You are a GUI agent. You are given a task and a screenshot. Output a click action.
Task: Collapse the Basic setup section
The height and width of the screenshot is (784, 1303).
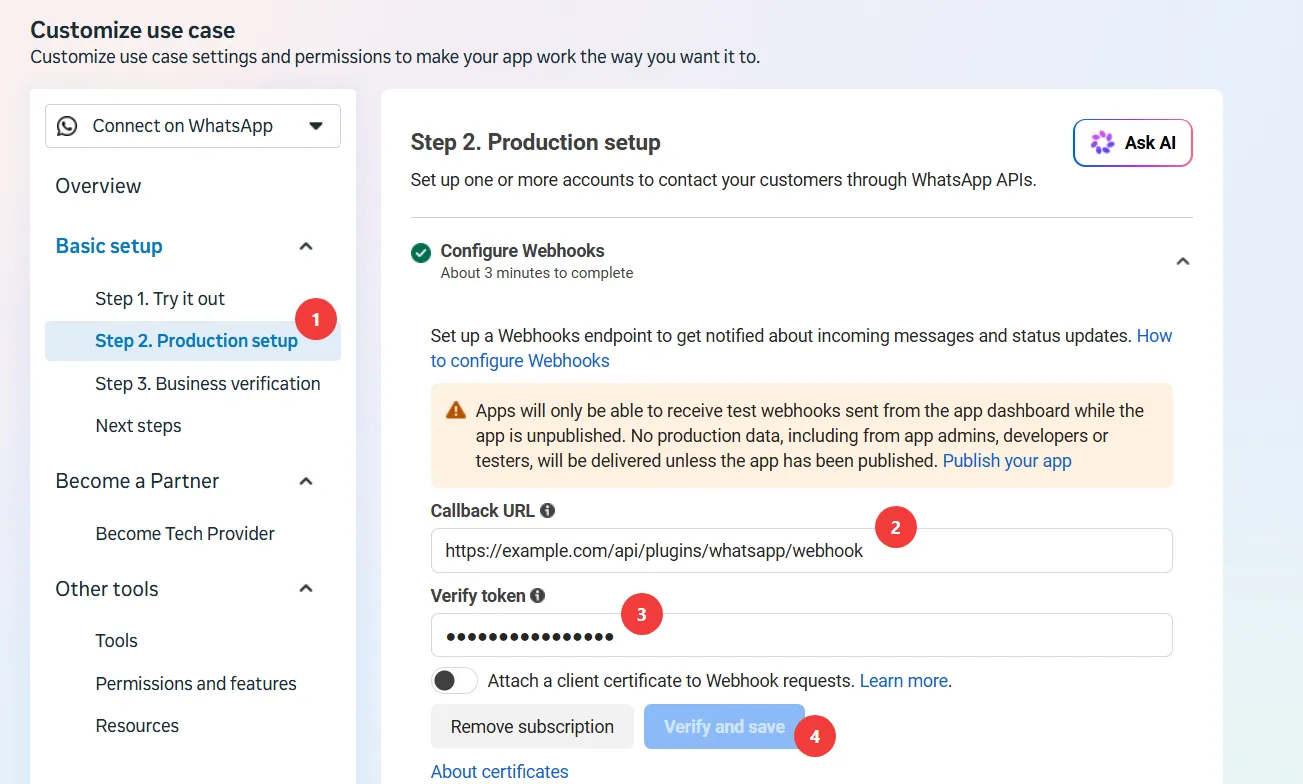(307, 246)
